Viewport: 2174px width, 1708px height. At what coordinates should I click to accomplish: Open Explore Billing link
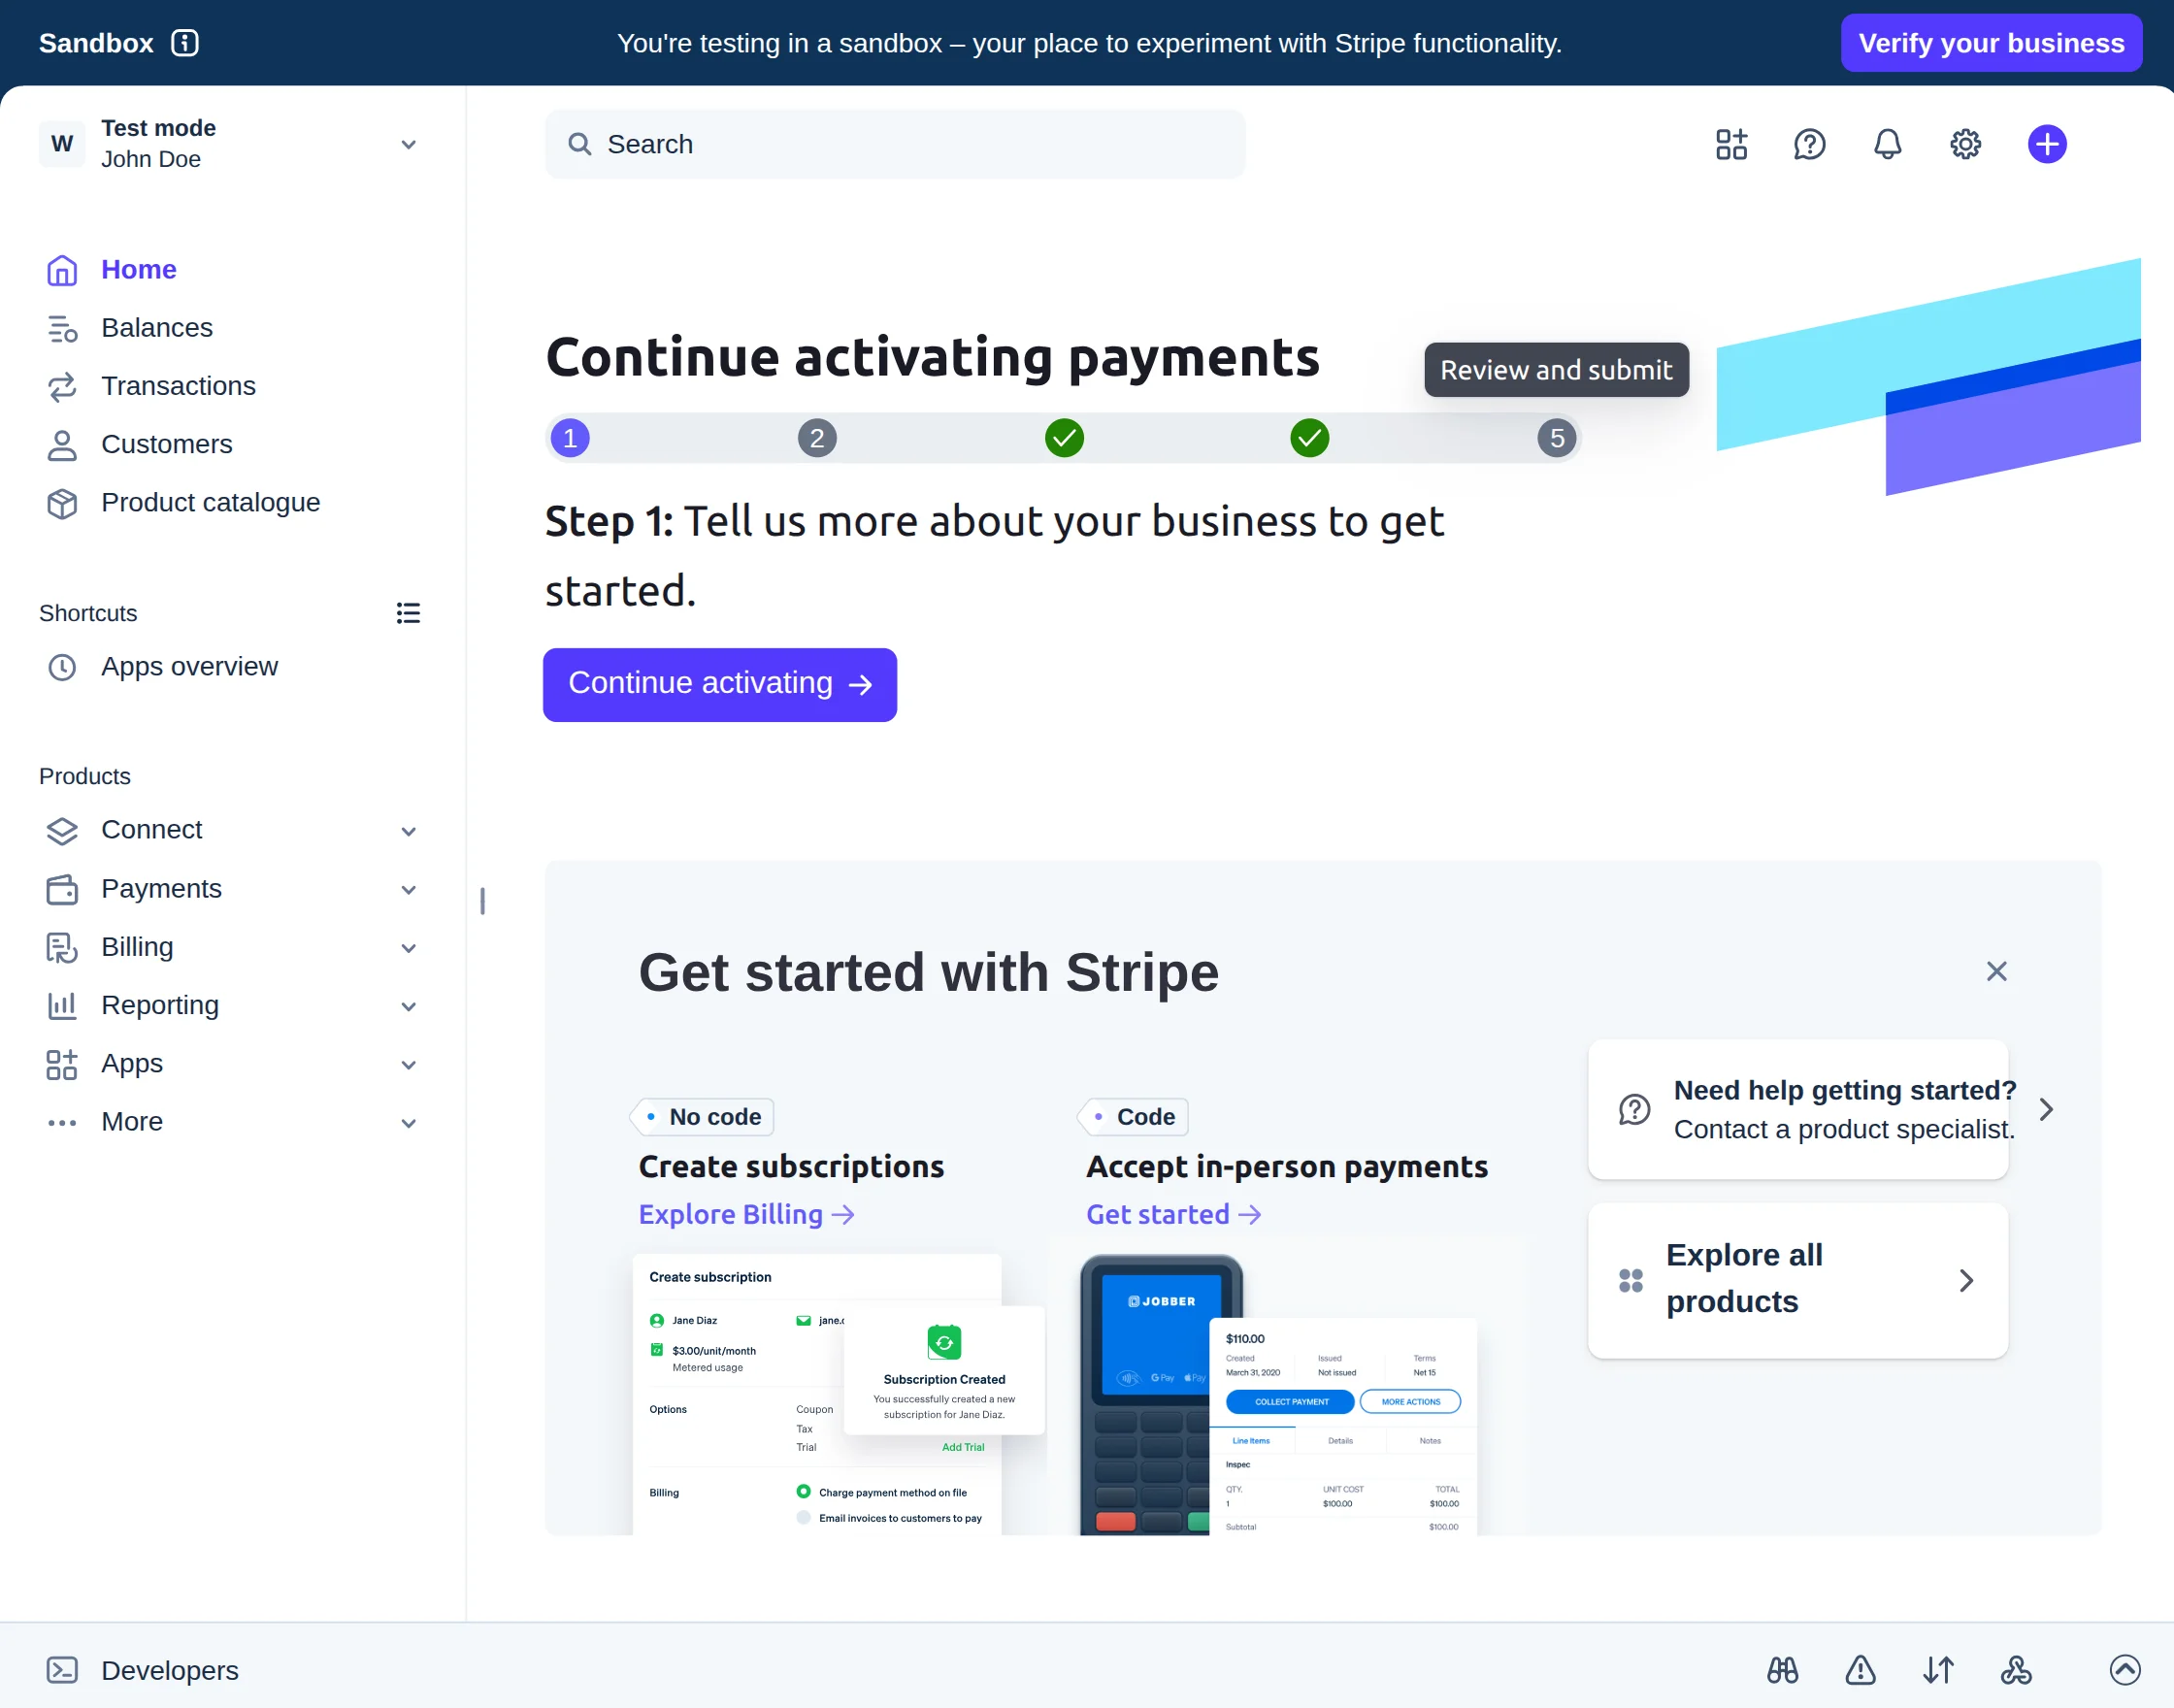[x=746, y=1214]
